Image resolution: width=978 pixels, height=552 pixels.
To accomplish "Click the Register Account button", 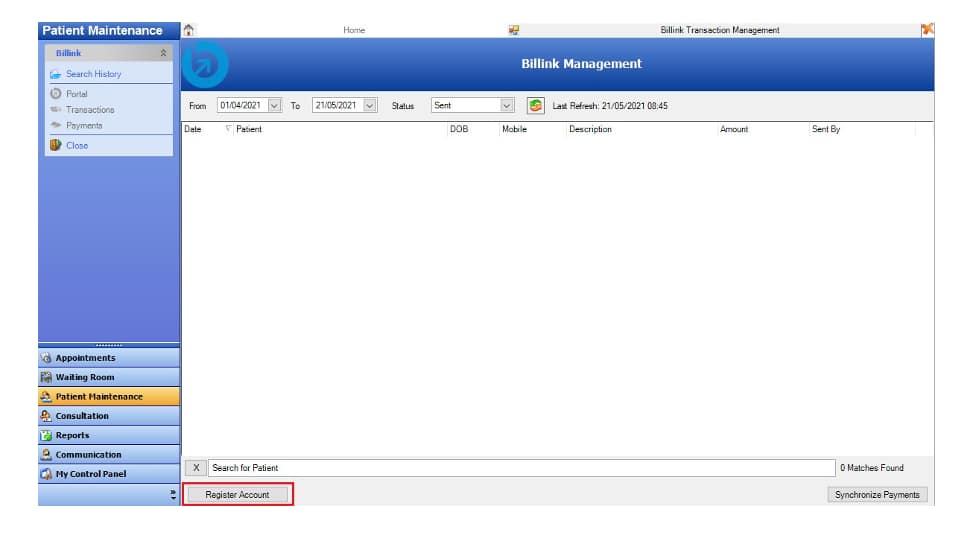I will (238, 495).
